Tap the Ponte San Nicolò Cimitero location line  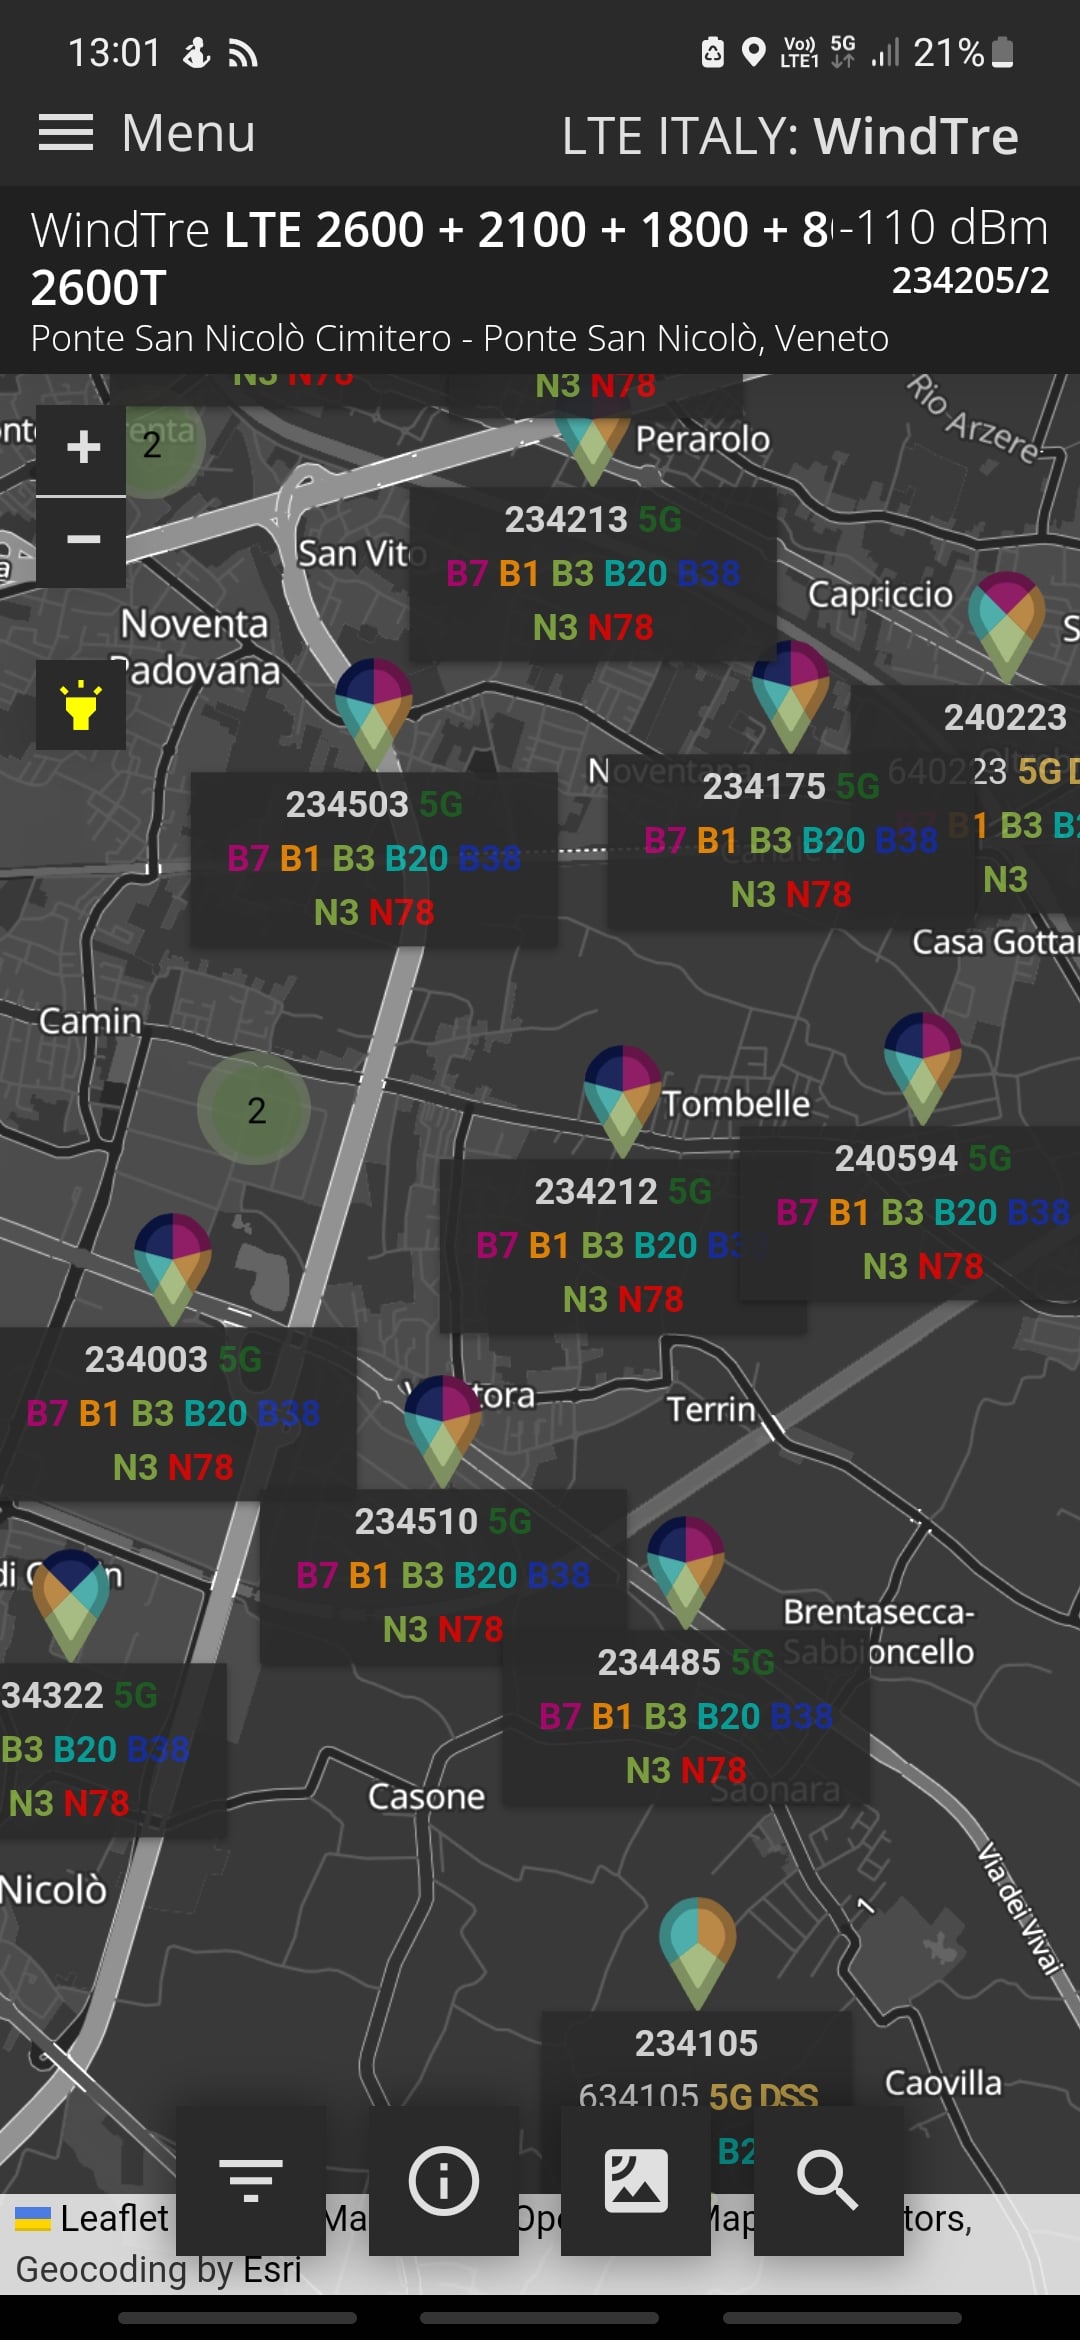pos(459,338)
